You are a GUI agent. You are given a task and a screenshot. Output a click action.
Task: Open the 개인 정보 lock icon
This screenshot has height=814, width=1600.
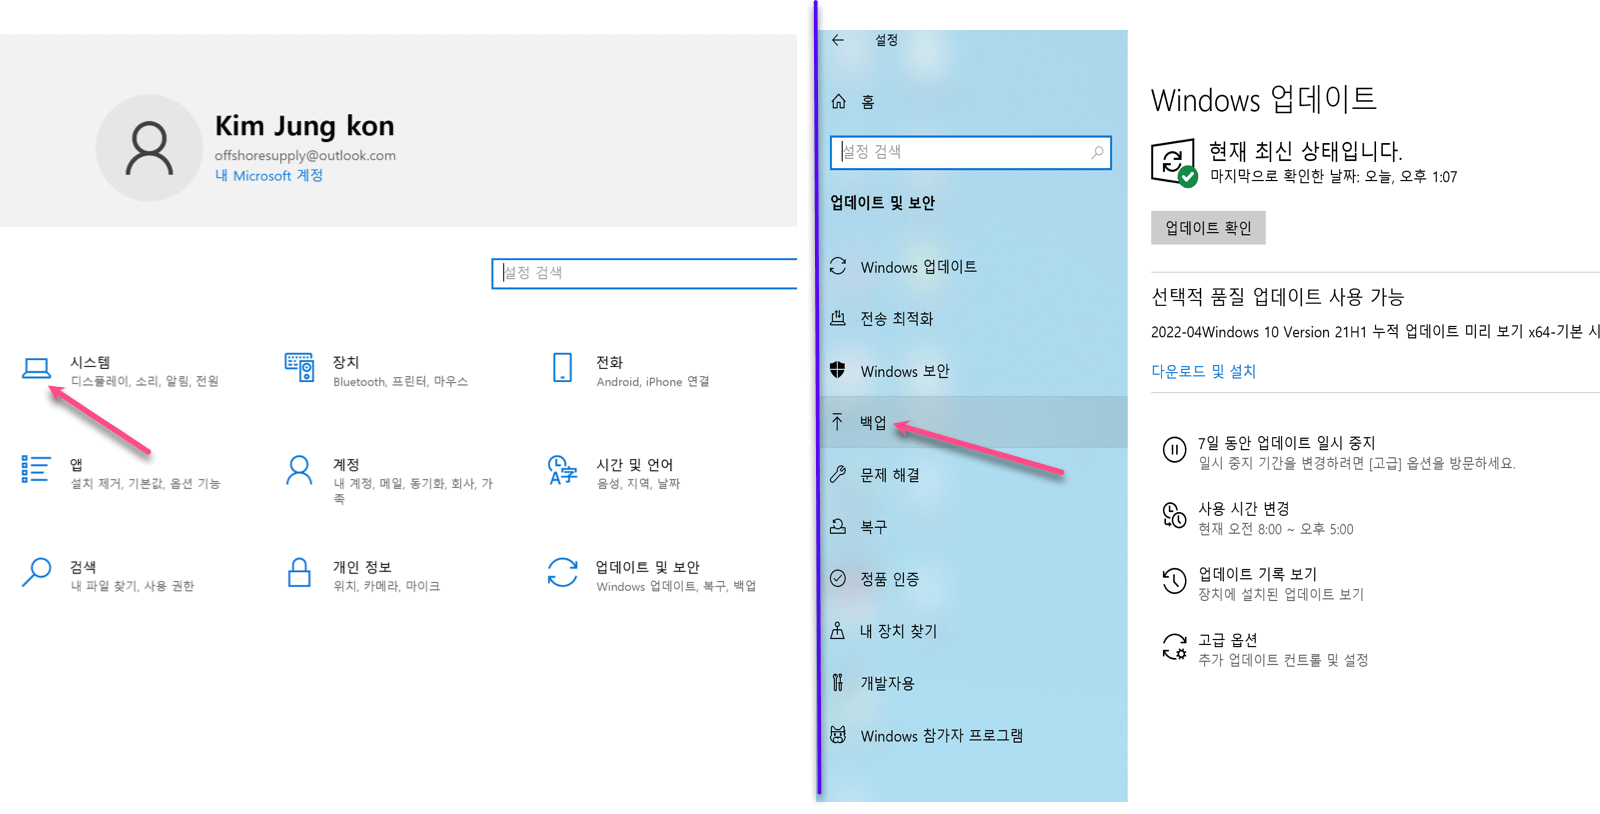299,573
